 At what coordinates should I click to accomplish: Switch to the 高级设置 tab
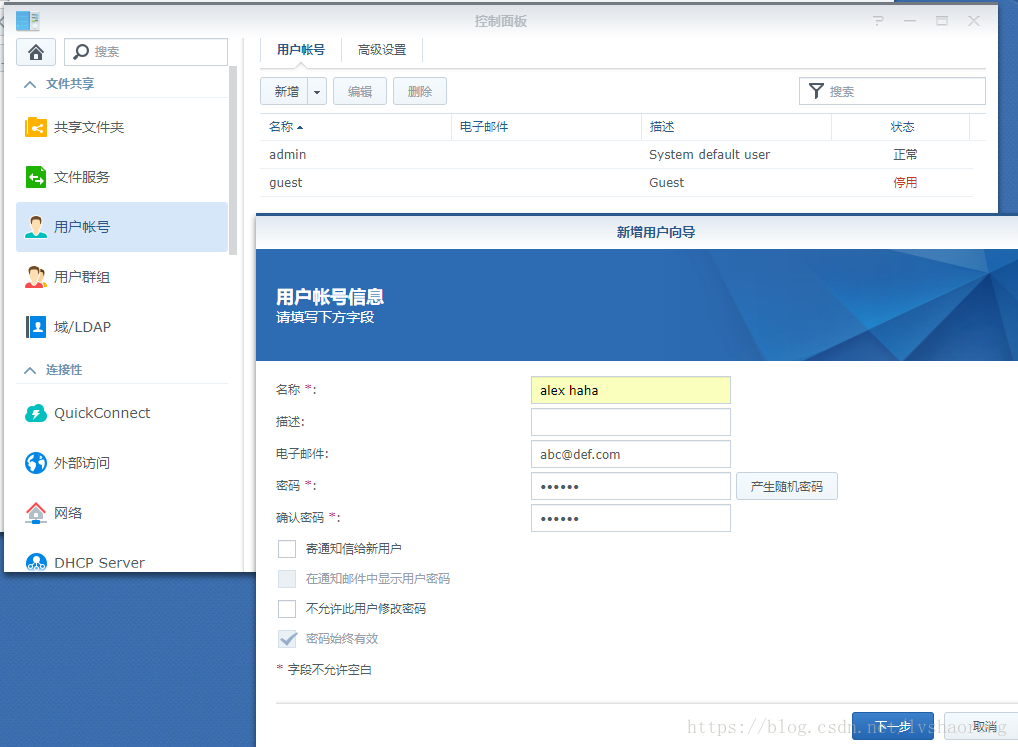[x=382, y=50]
